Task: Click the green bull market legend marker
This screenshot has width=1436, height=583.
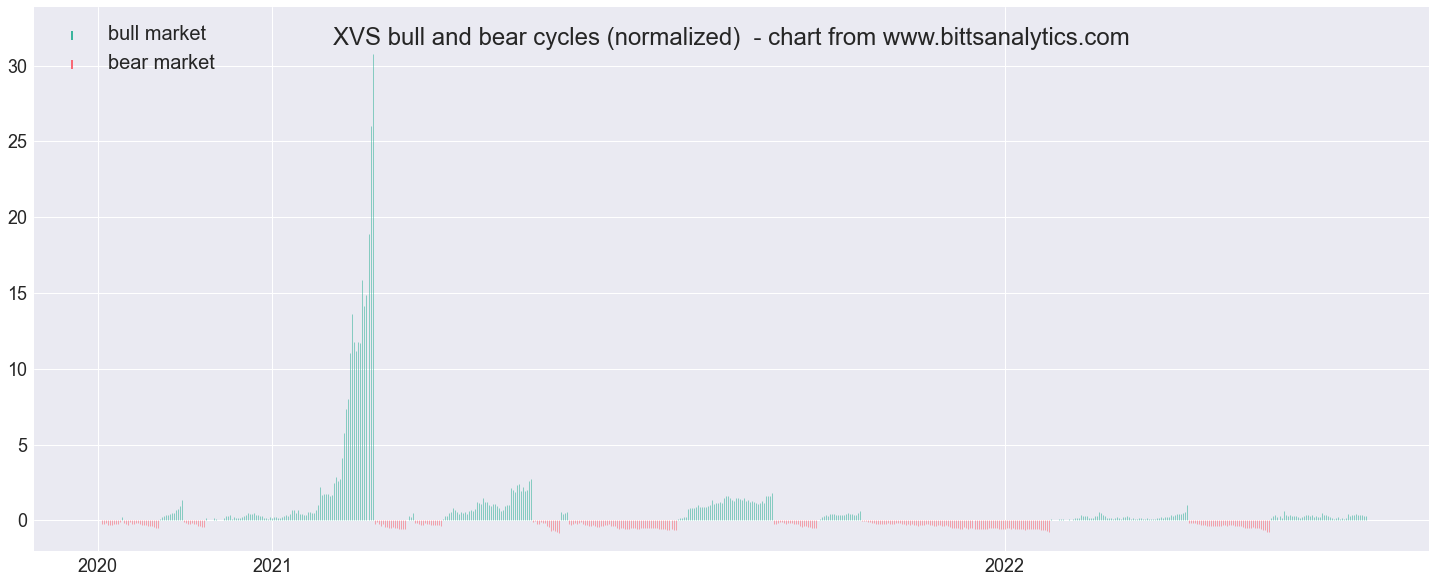Action: coord(73,35)
